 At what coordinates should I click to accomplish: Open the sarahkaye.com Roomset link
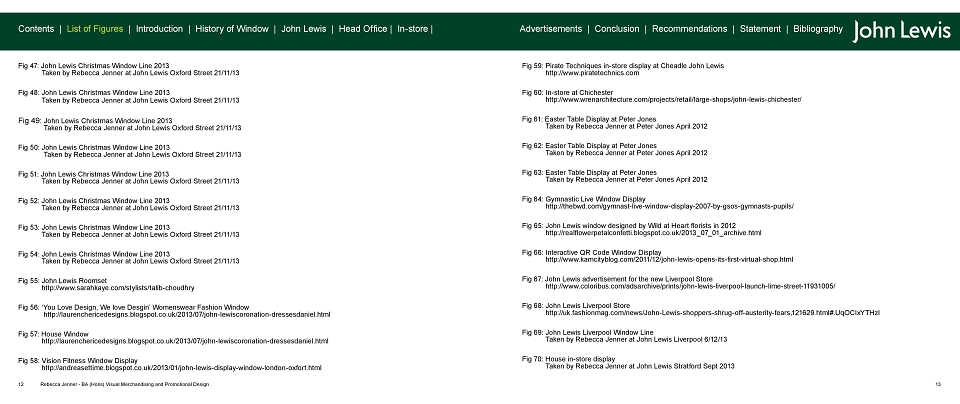tap(118, 288)
